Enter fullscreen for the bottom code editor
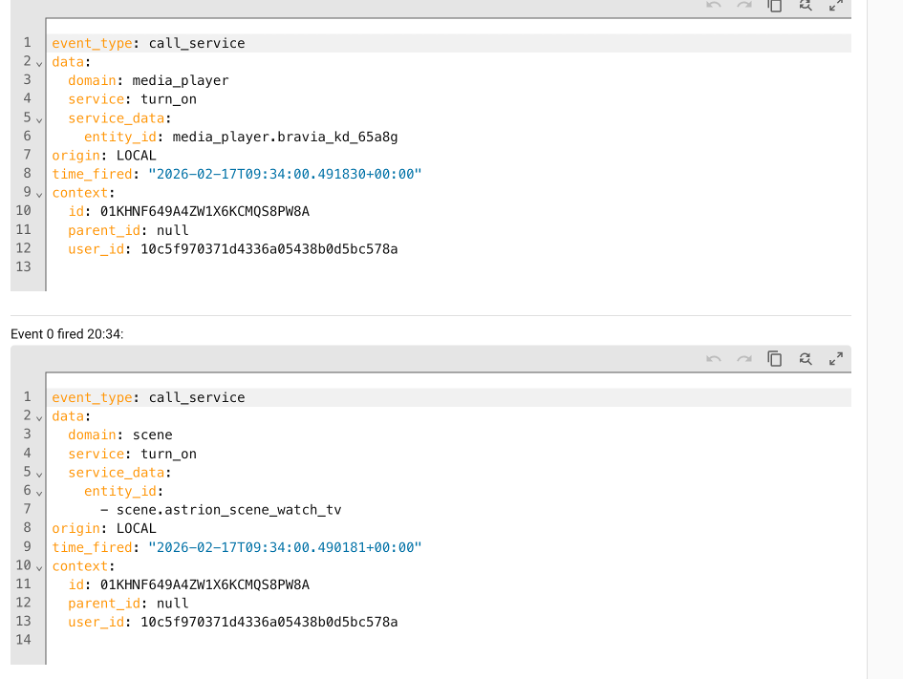 (836, 359)
